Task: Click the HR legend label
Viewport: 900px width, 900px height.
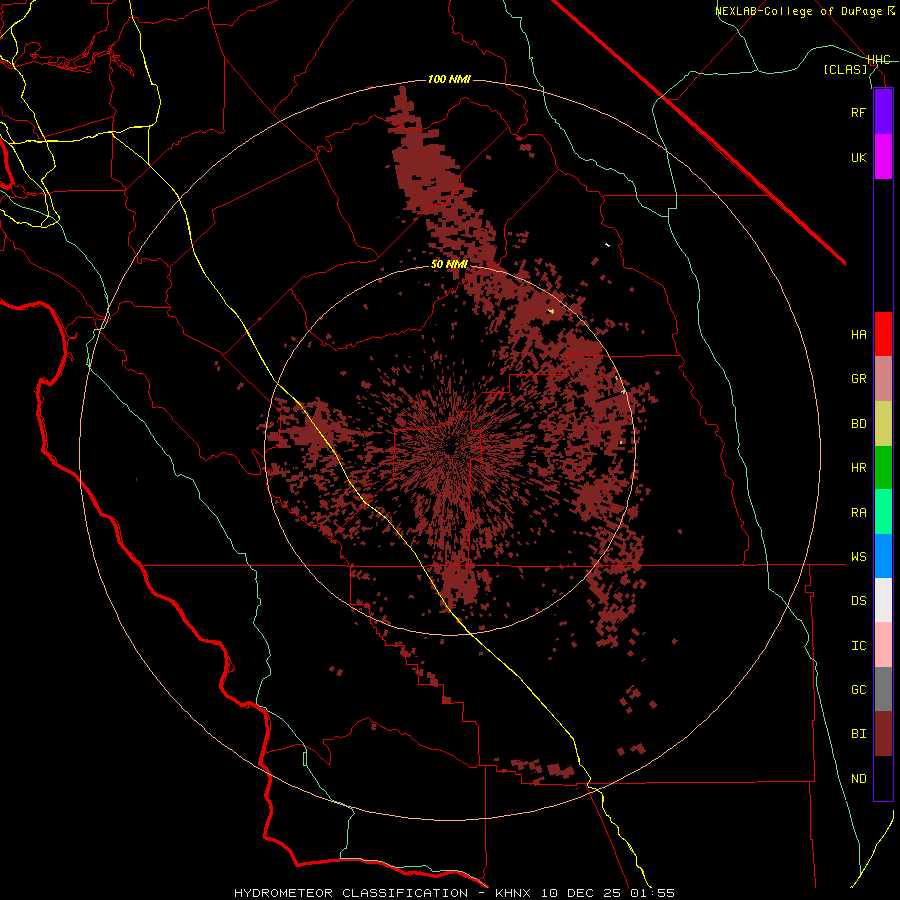Action: point(859,468)
